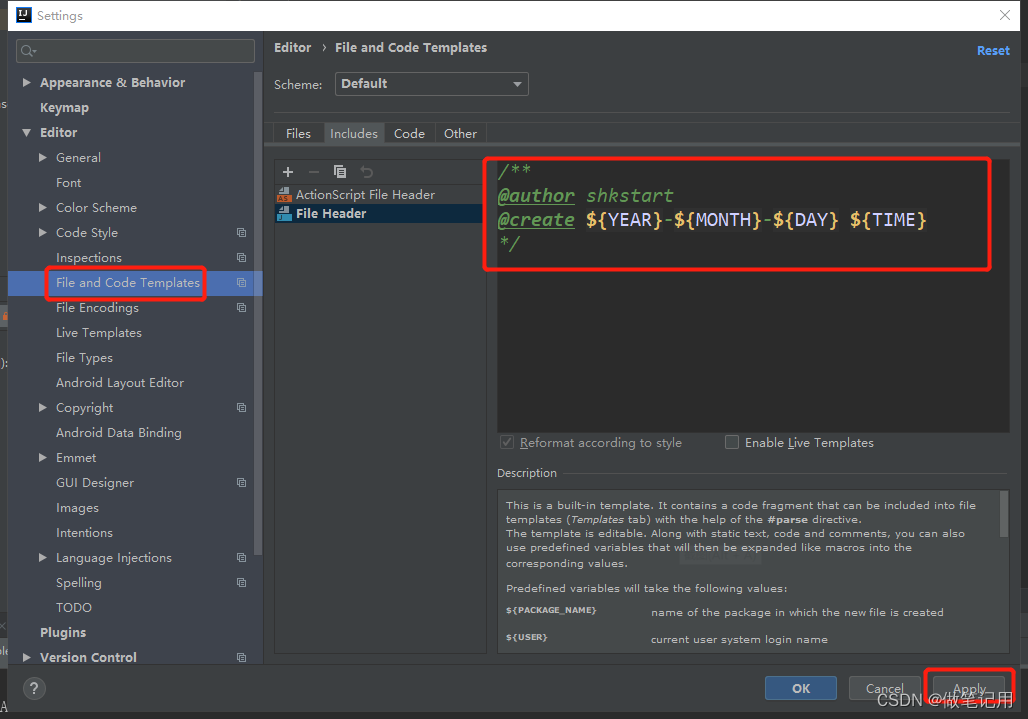Image resolution: width=1028 pixels, height=719 pixels.
Task: Expand the Version Control section
Action: (x=26, y=658)
